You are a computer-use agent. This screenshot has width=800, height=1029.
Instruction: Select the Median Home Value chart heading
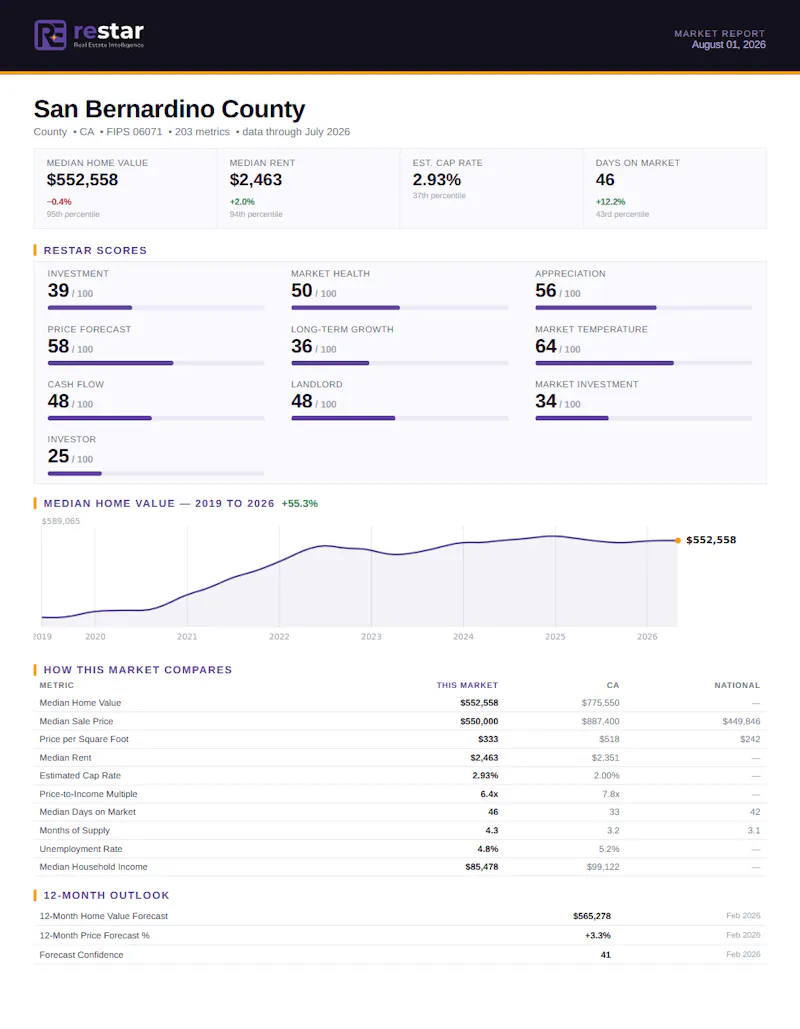pyautogui.click(x=159, y=503)
